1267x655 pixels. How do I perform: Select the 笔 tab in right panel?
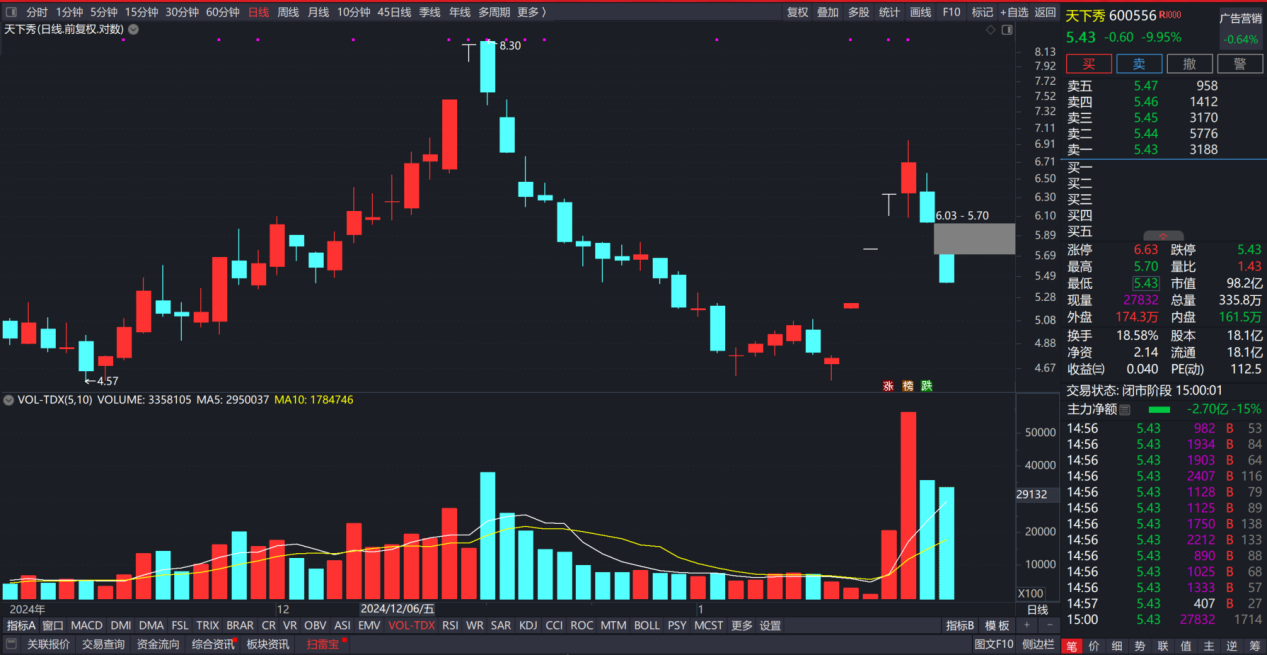pos(1072,645)
